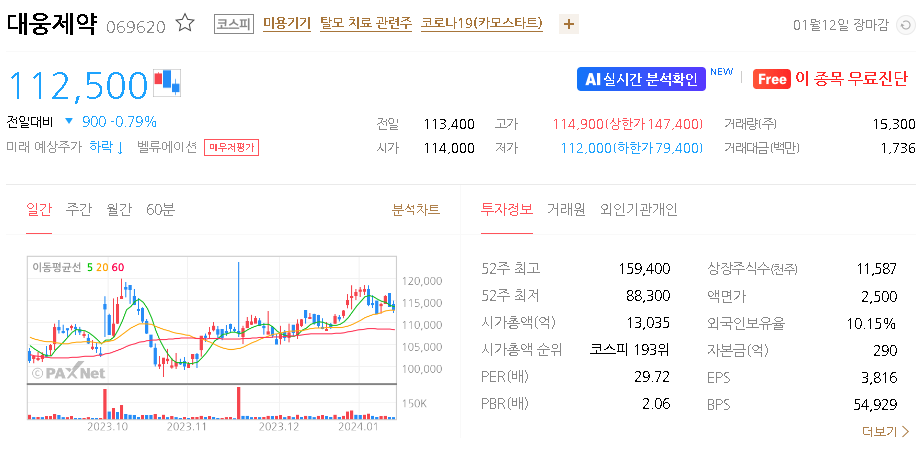Click the 시가 price 114,000
The height and width of the screenshot is (451, 923).
point(449,148)
